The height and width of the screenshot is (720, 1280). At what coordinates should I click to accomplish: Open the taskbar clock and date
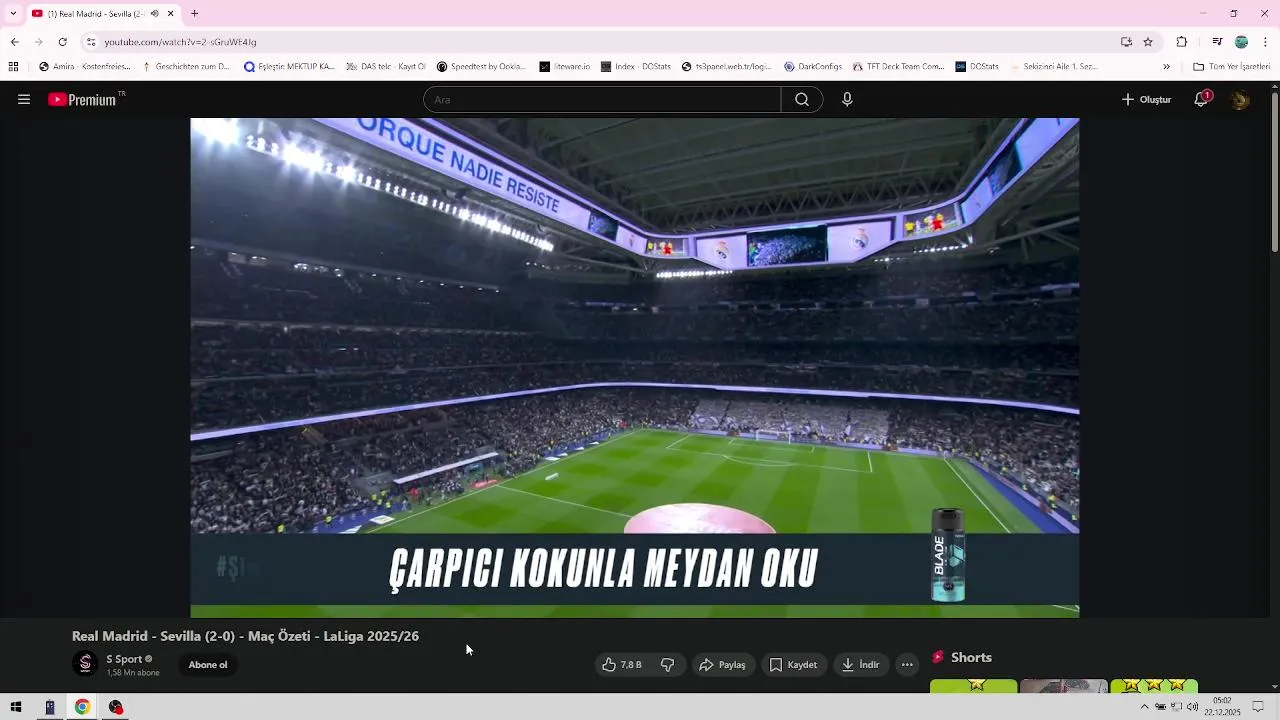click(x=1222, y=707)
